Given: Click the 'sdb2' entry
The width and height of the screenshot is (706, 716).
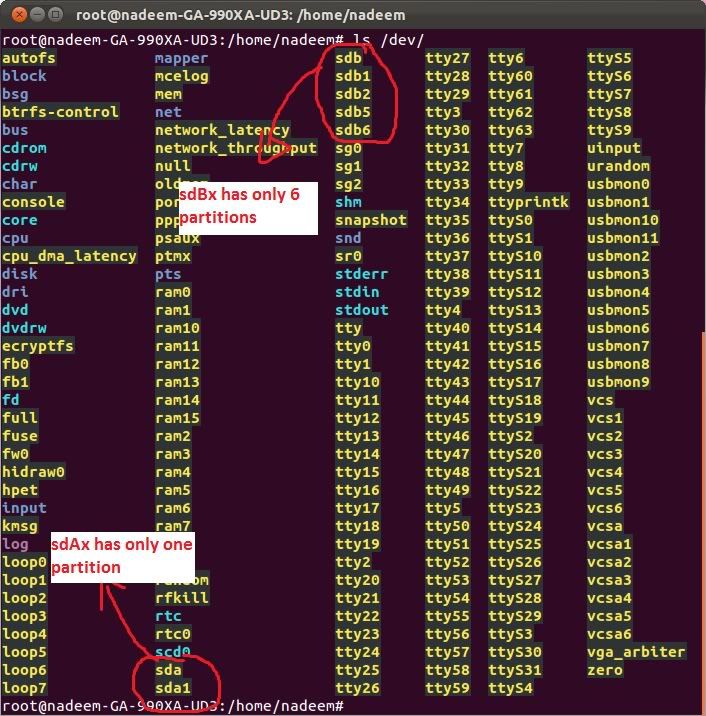Looking at the screenshot, I should pyautogui.click(x=353, y=95).
